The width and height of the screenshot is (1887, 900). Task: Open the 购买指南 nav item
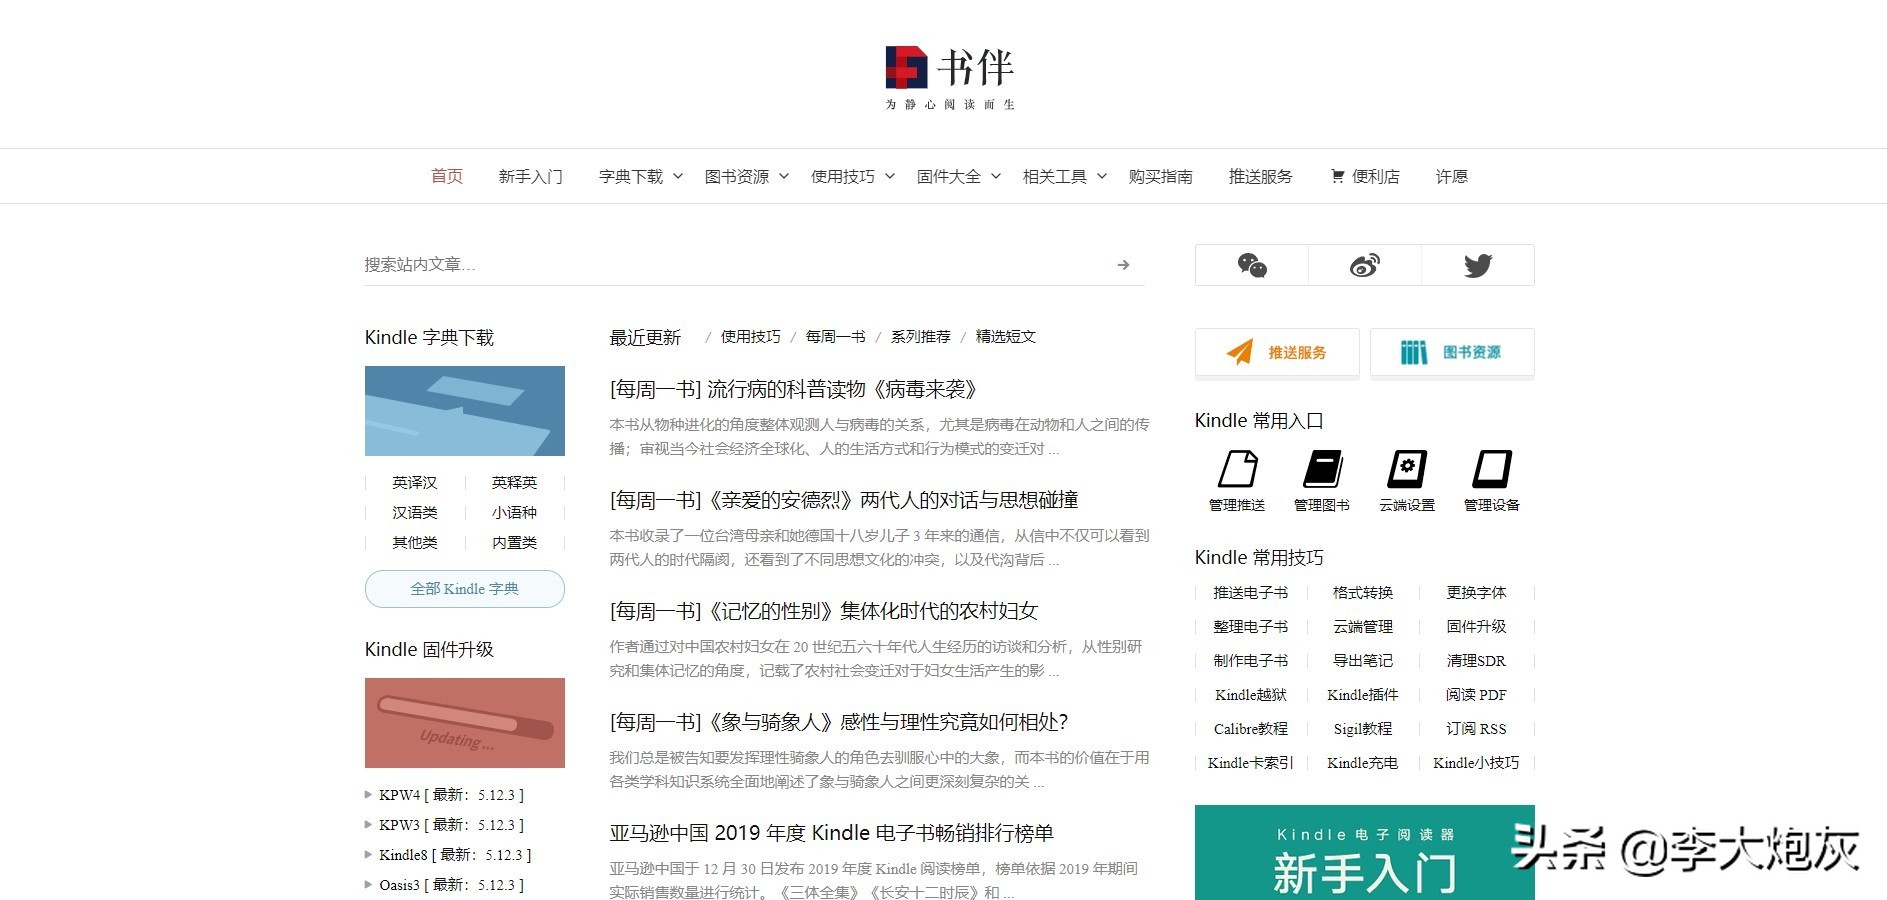tap(1161, 176)
